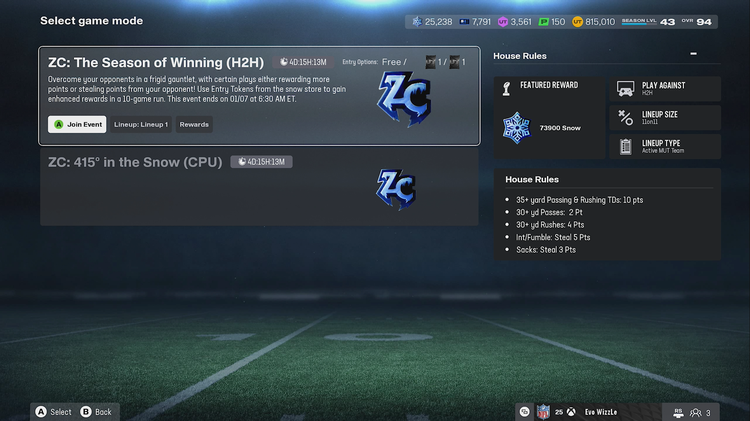Click the Lineup Type clipboard icon
The width and height of the screenshot is (750, 421).
tap(625, 146)
